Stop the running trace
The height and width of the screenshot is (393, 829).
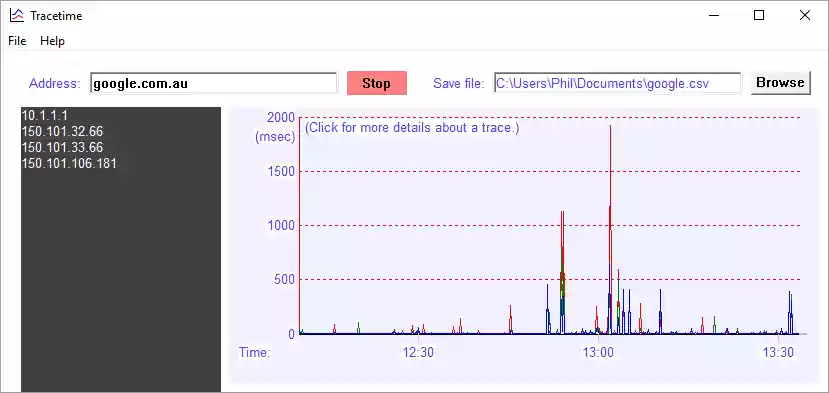[376, 83]
